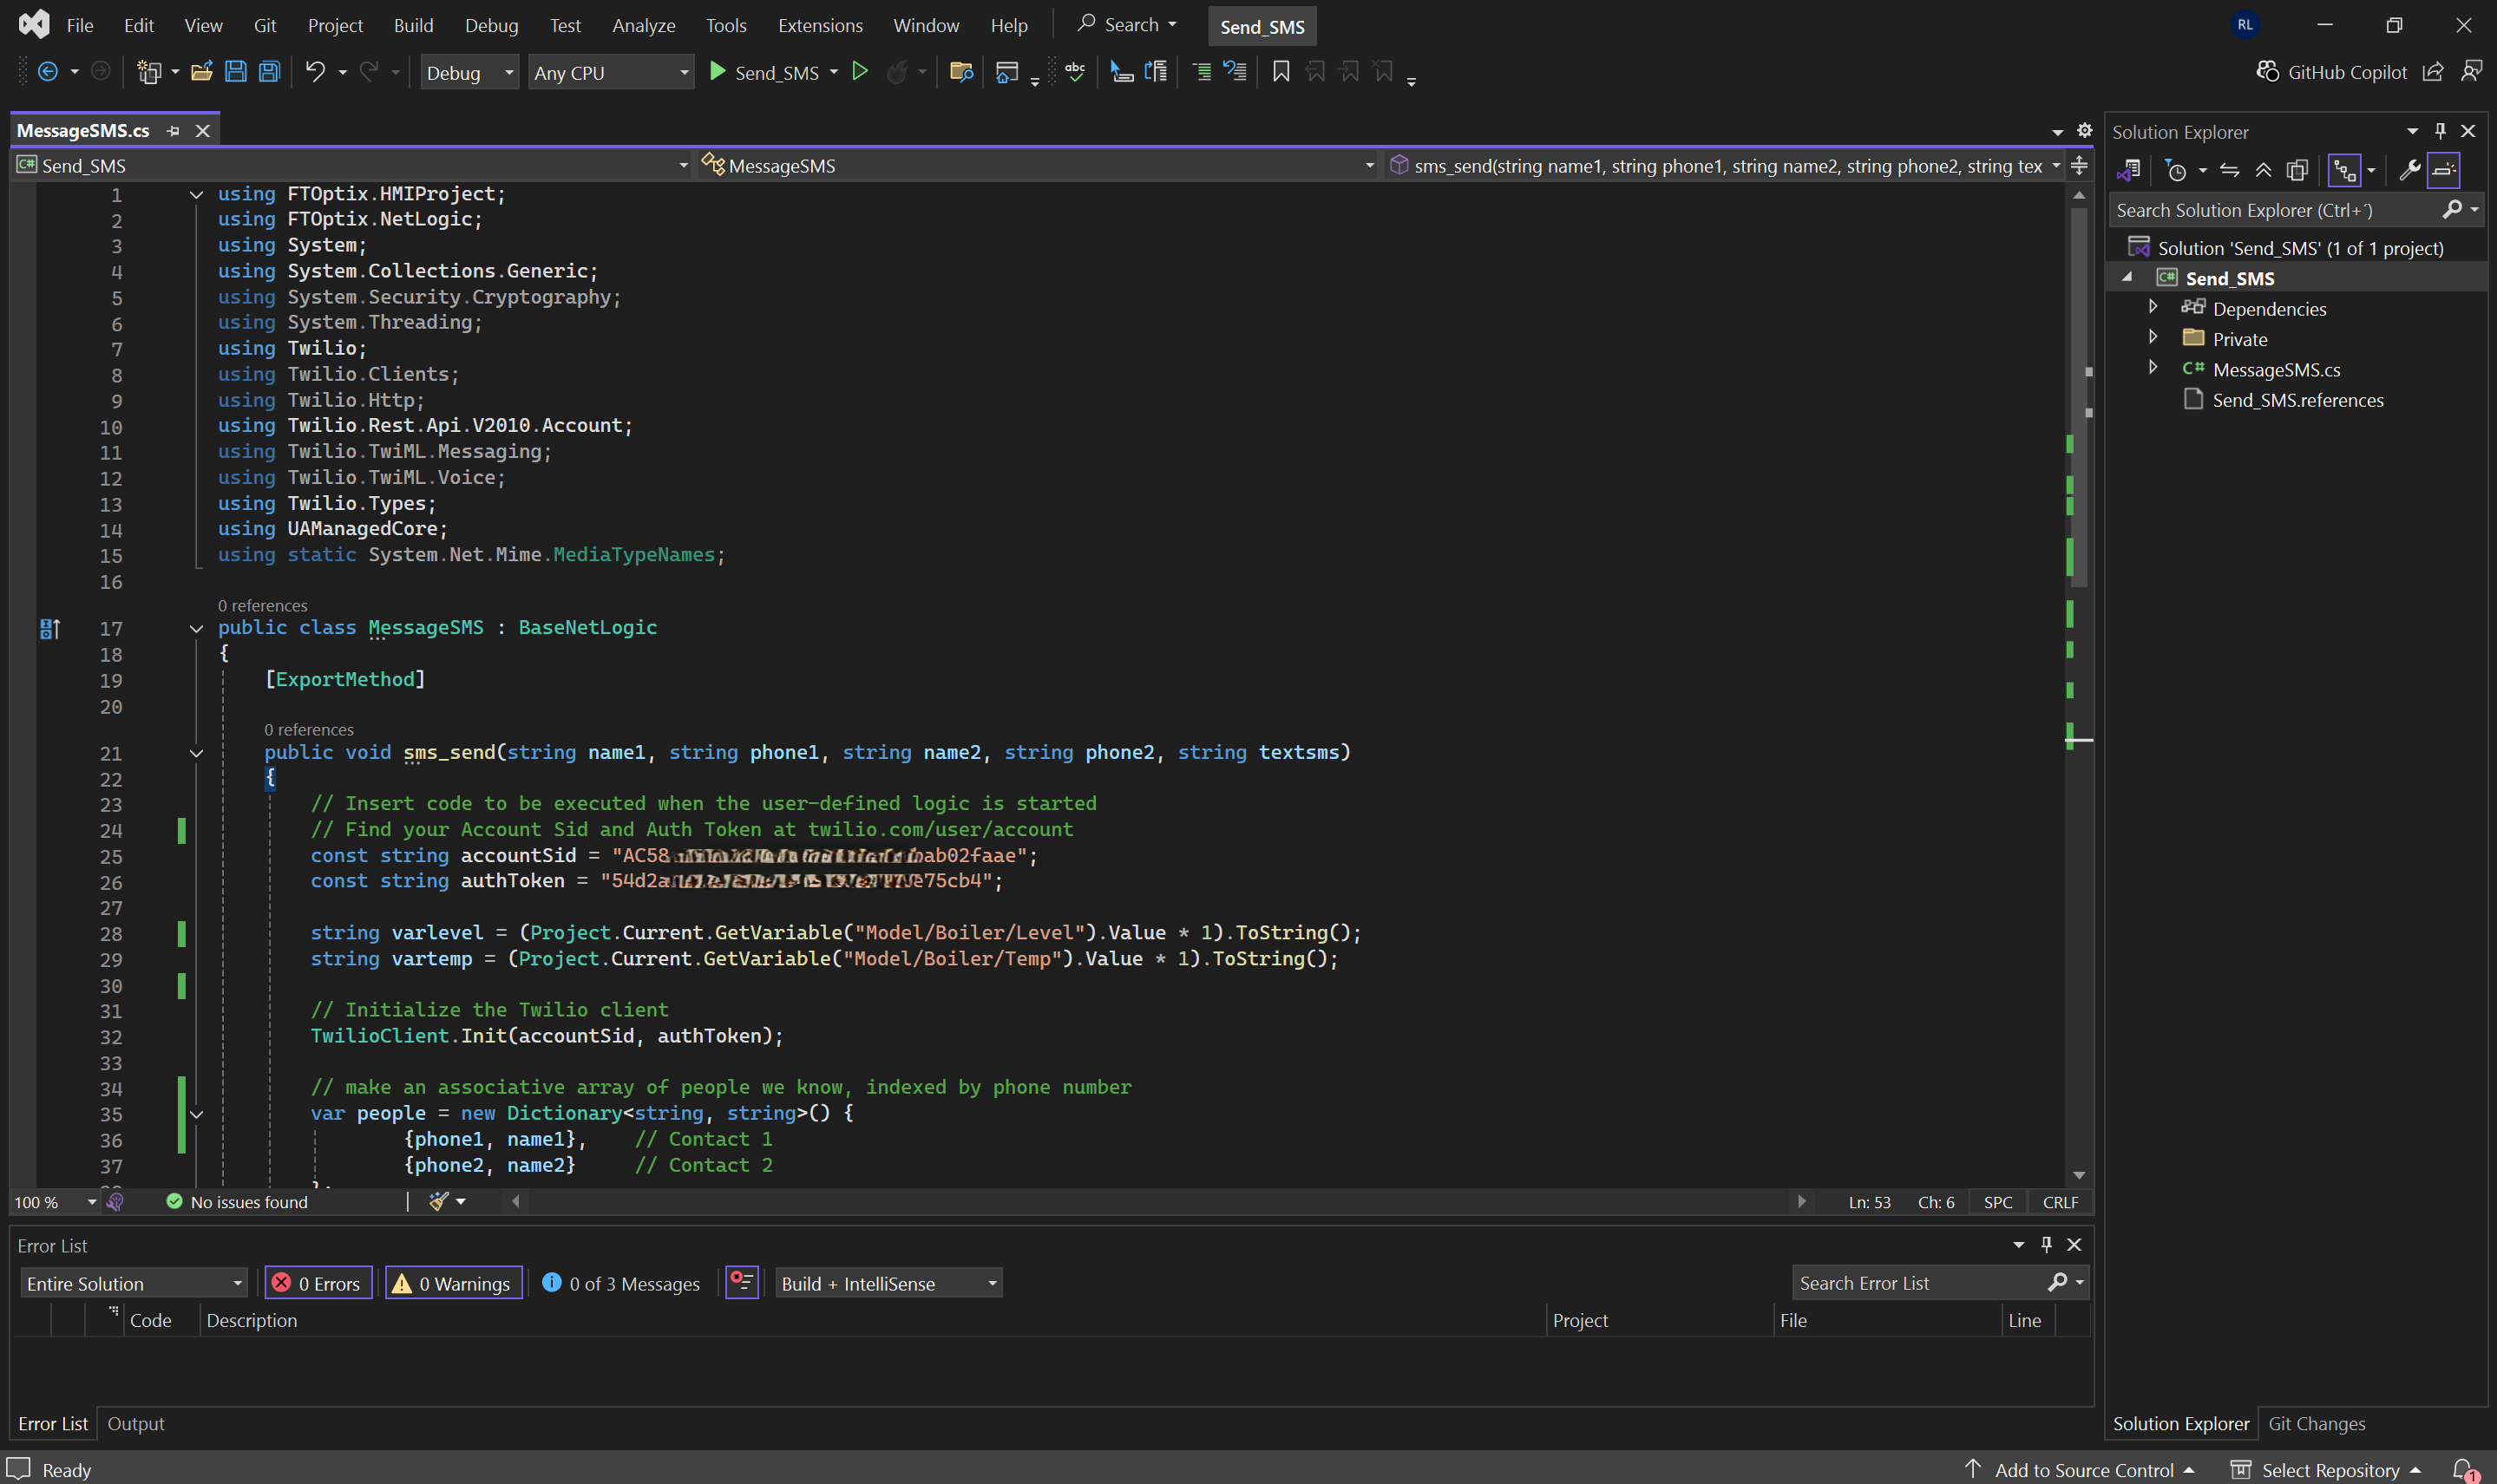Toggle file nesting view in Solution Explorer
Image resolution: width=2497 pixels, height=1484 pixels.
coord(2345,171)
